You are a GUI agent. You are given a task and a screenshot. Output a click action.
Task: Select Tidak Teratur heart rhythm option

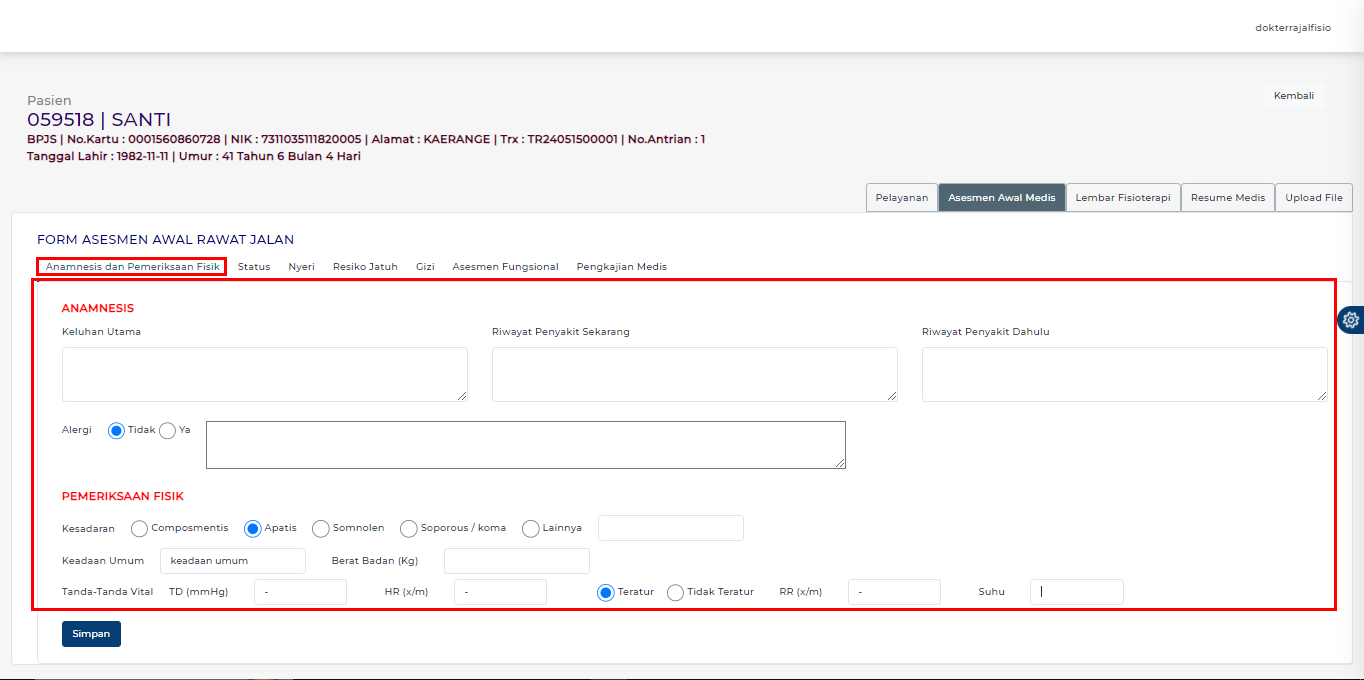pyautogui.click(x=675, y=592)
